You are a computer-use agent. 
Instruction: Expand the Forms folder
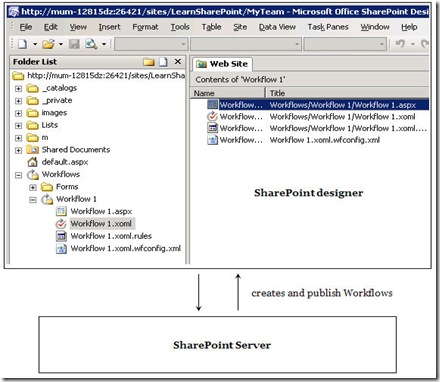[33, 187]
